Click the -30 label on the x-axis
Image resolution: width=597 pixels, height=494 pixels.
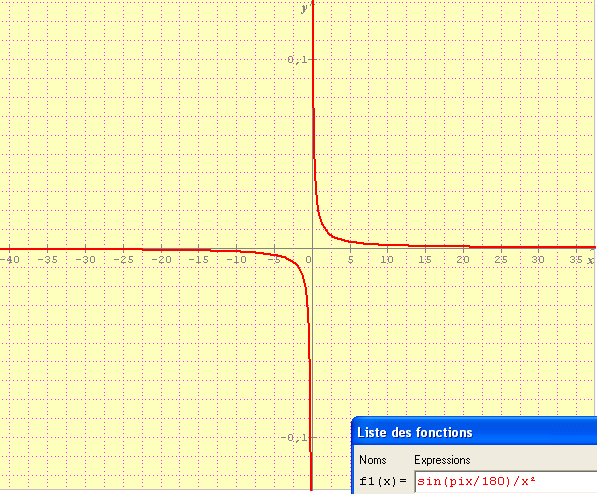[x=85, y=260]
